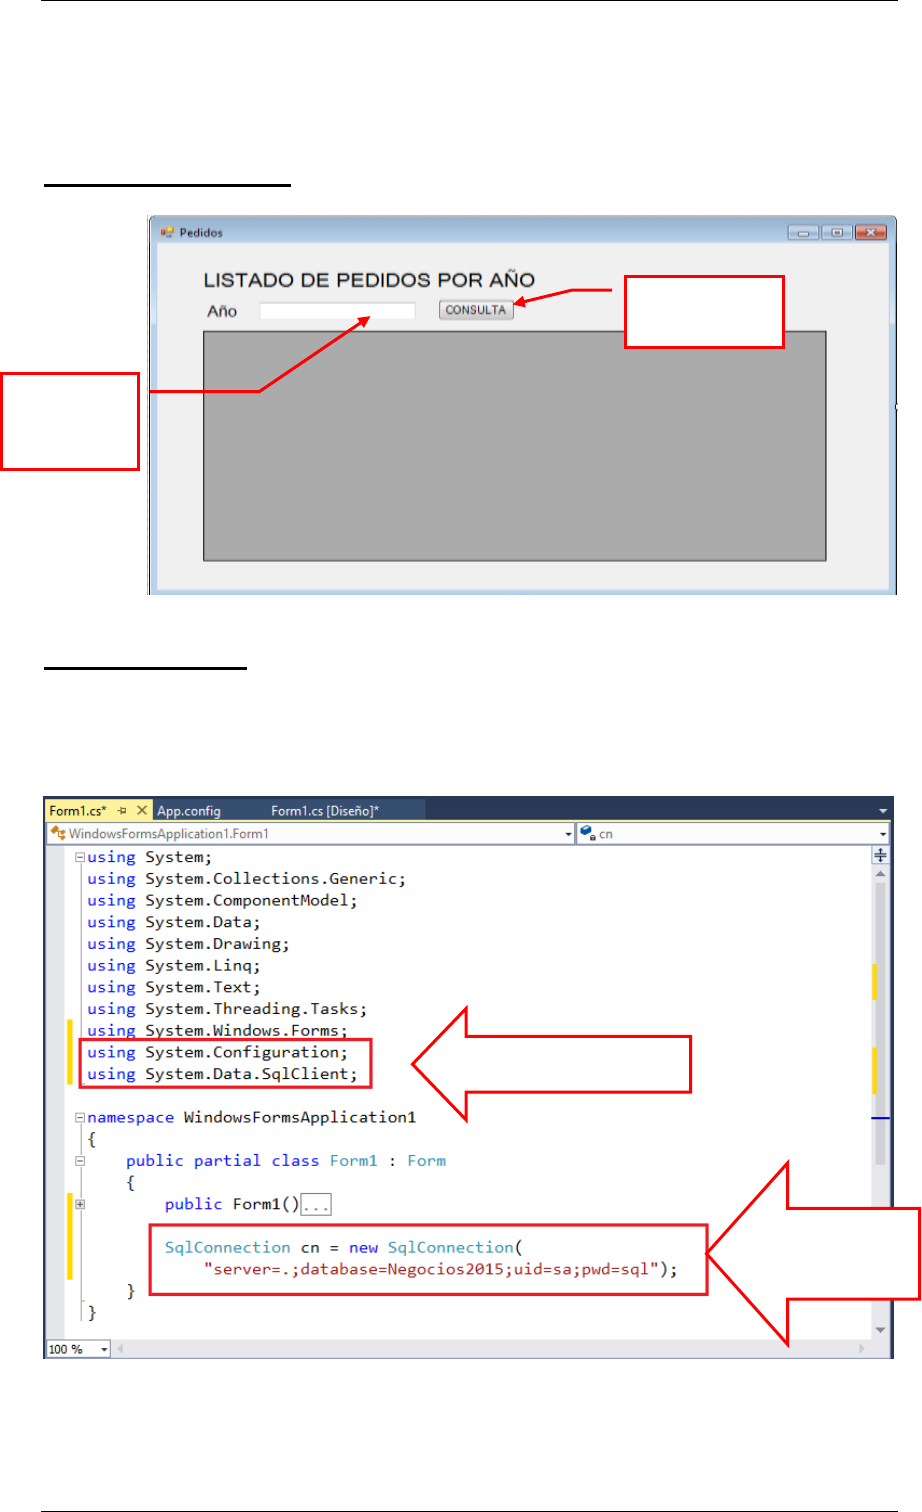Click the collapsed '...' box after Form1()
Image resolution: width=922 pixels, height=1512 pixels.
pyautogui.click(x=316, y=1204)
